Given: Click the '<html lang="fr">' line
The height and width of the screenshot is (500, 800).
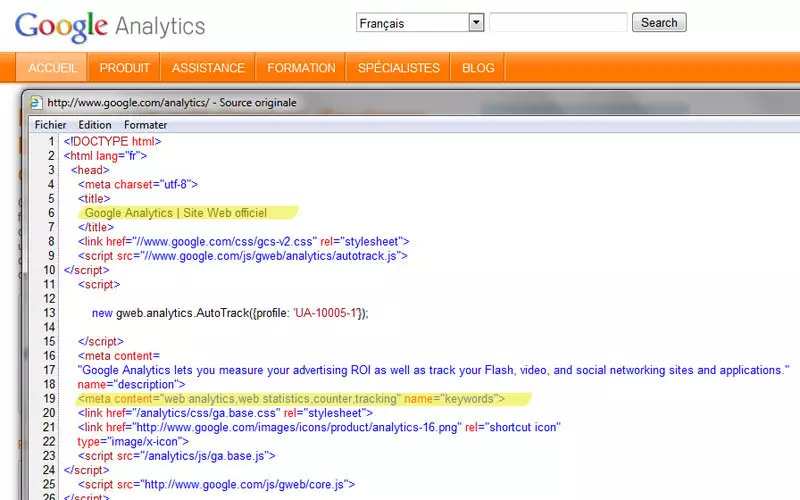Looking at the screenshot, I should 105,156.
